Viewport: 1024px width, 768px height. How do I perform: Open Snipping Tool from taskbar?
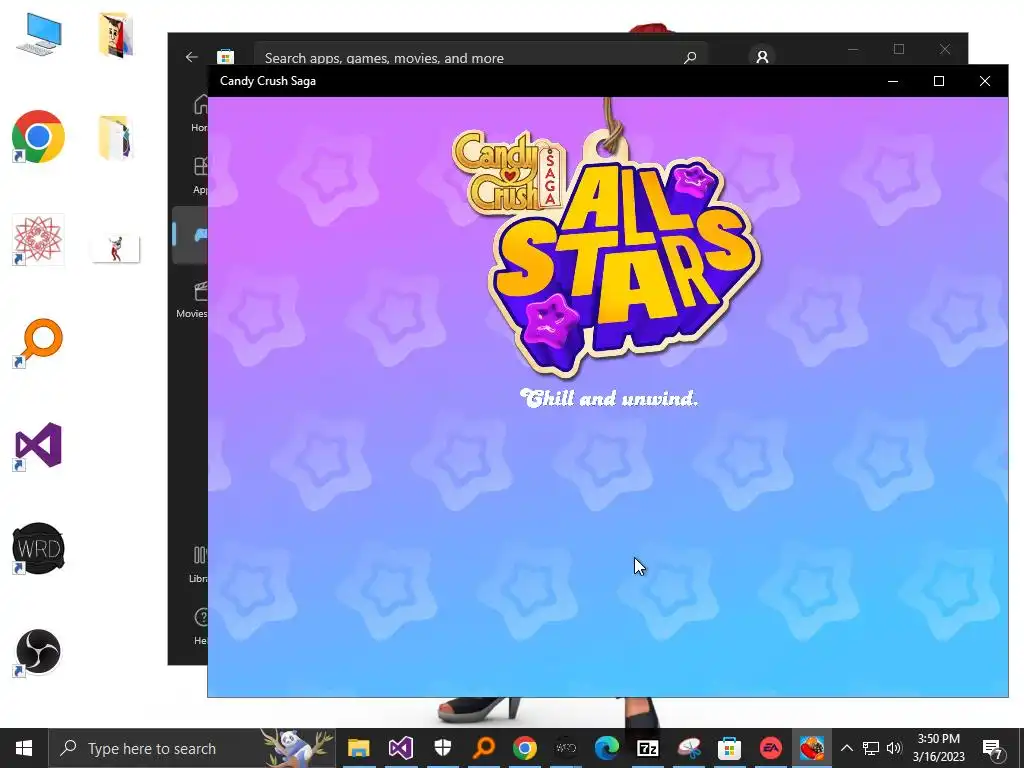click(689, 748)
